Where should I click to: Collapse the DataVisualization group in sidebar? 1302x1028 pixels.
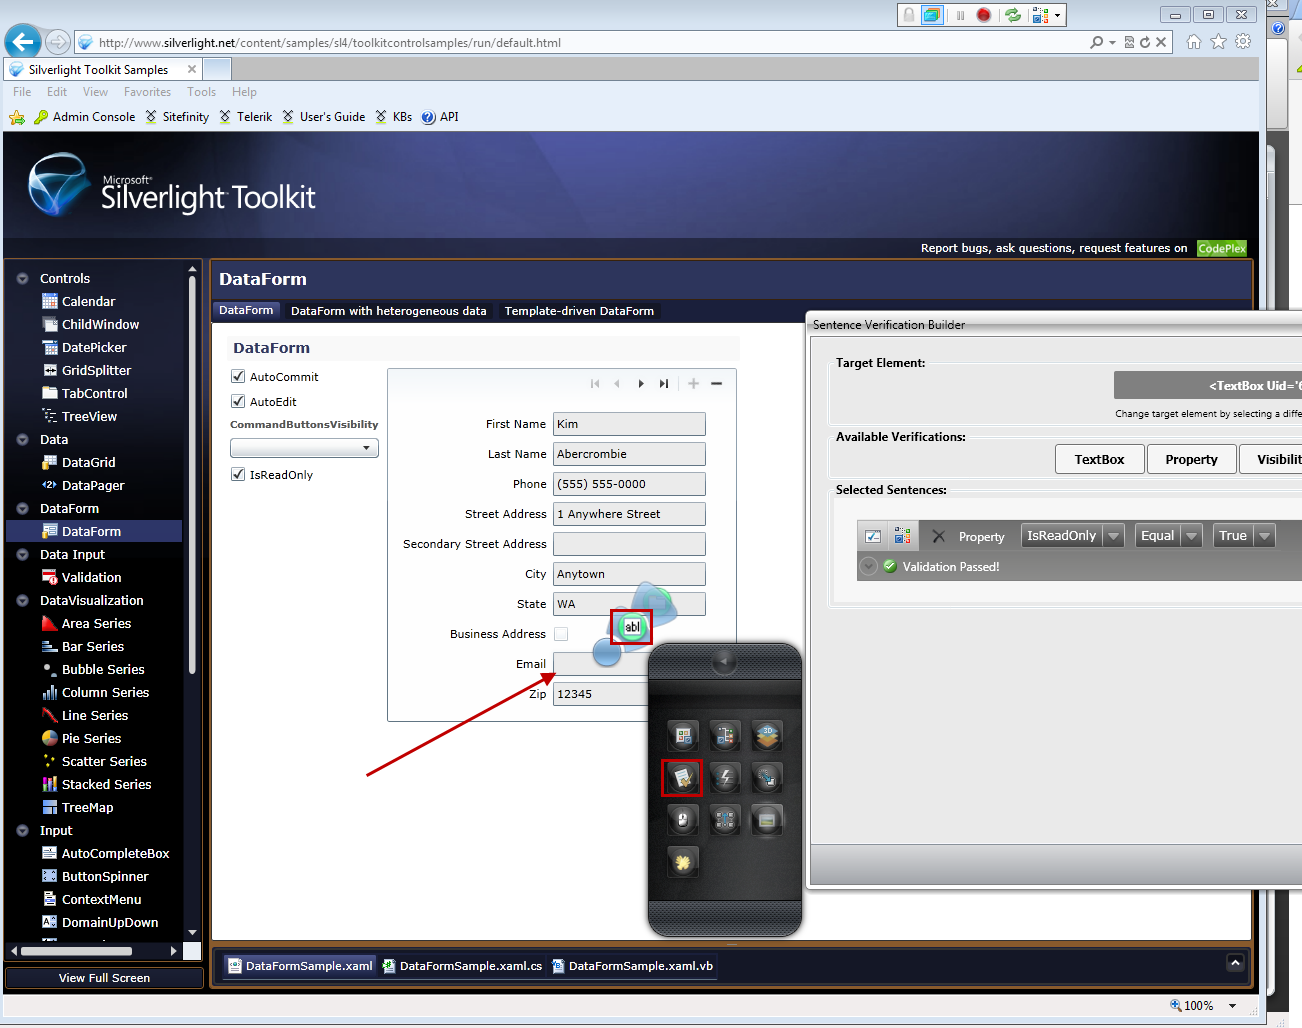point(22,600)
